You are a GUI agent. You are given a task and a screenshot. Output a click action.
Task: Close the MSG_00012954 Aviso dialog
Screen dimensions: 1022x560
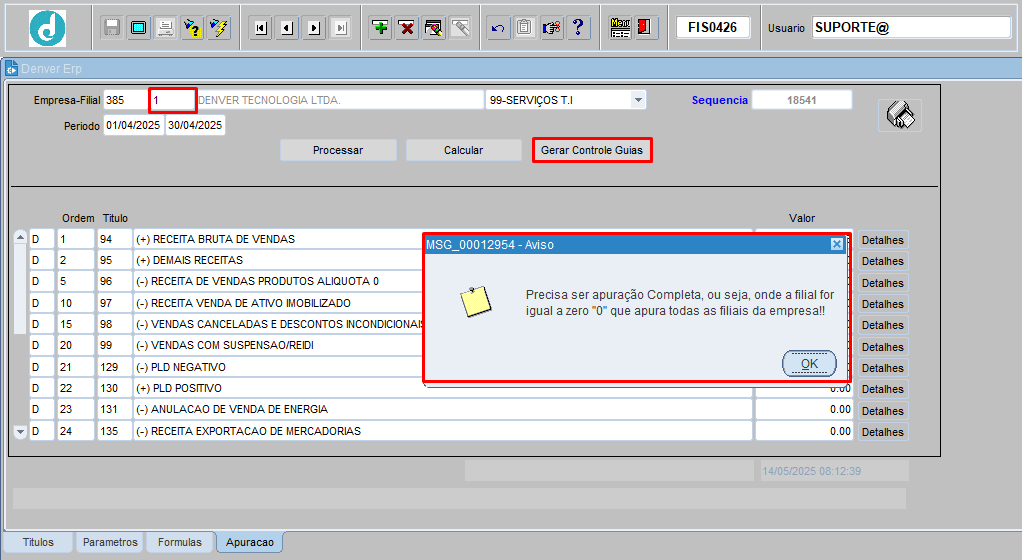pos(836,245)
